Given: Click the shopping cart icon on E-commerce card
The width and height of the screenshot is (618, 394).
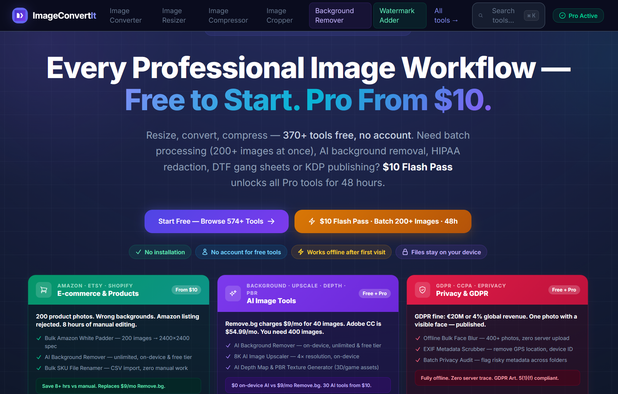Looking at the screenshot, I should 44,290.
